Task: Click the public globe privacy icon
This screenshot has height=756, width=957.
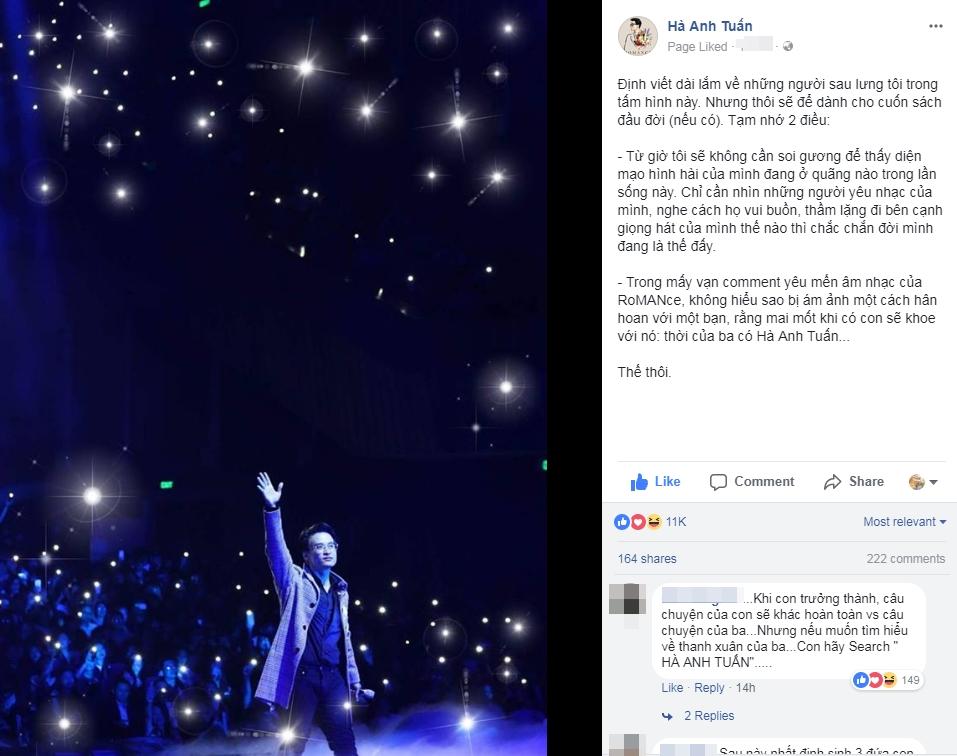Action: [788, 46]
